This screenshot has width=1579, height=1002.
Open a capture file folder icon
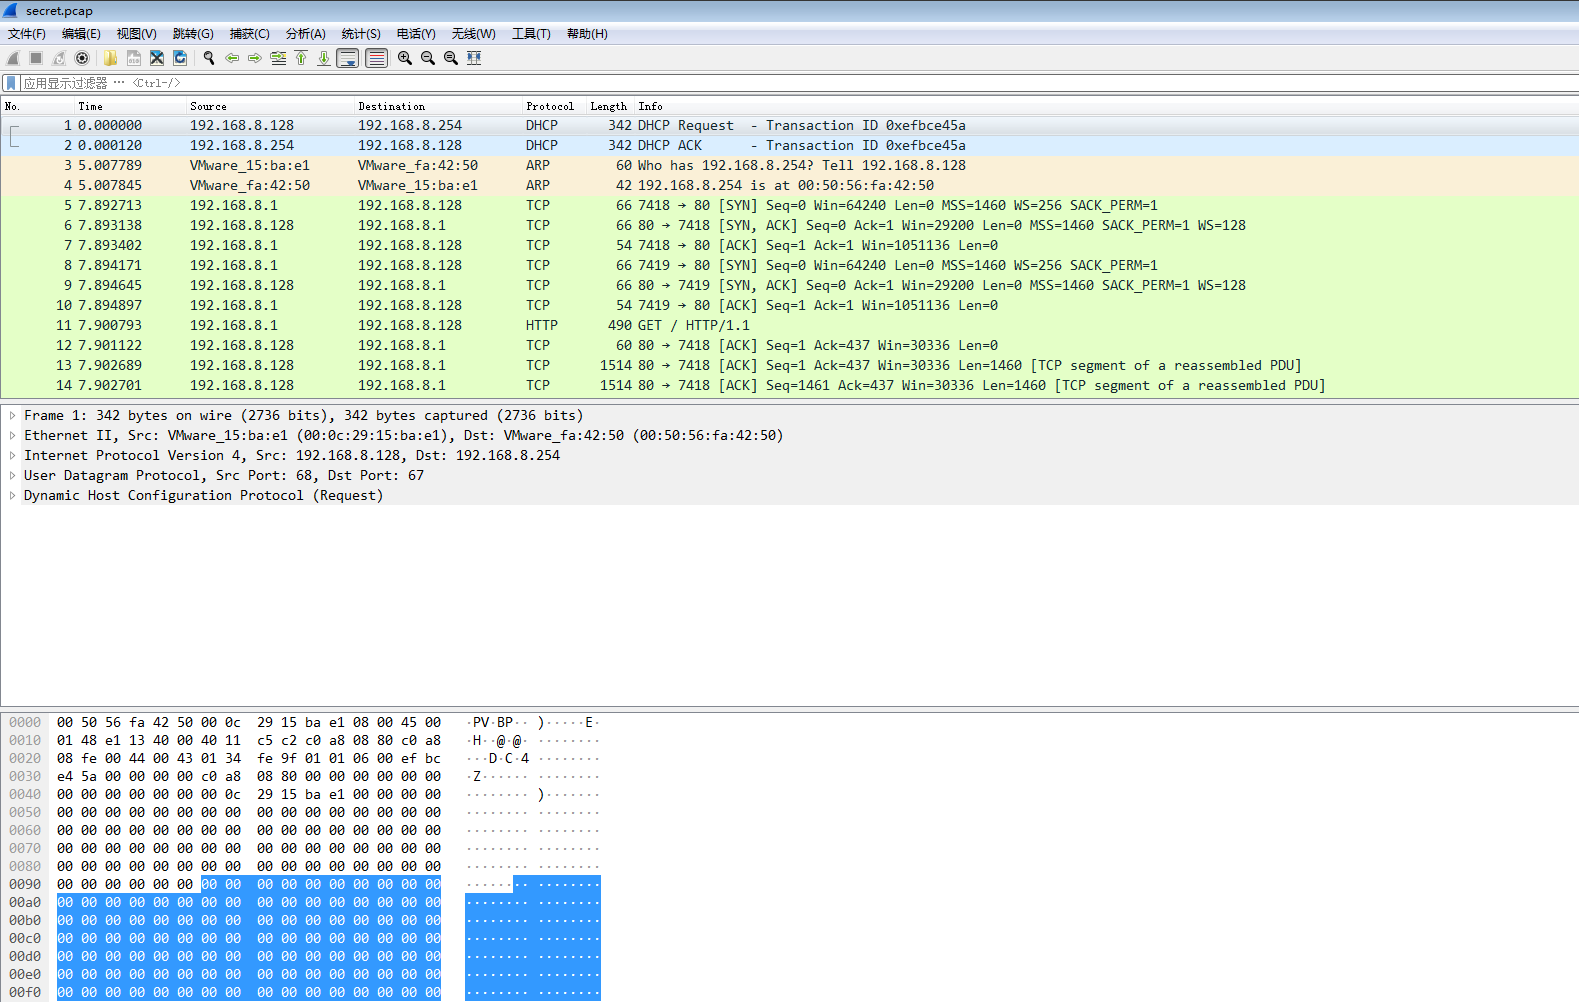110,58
